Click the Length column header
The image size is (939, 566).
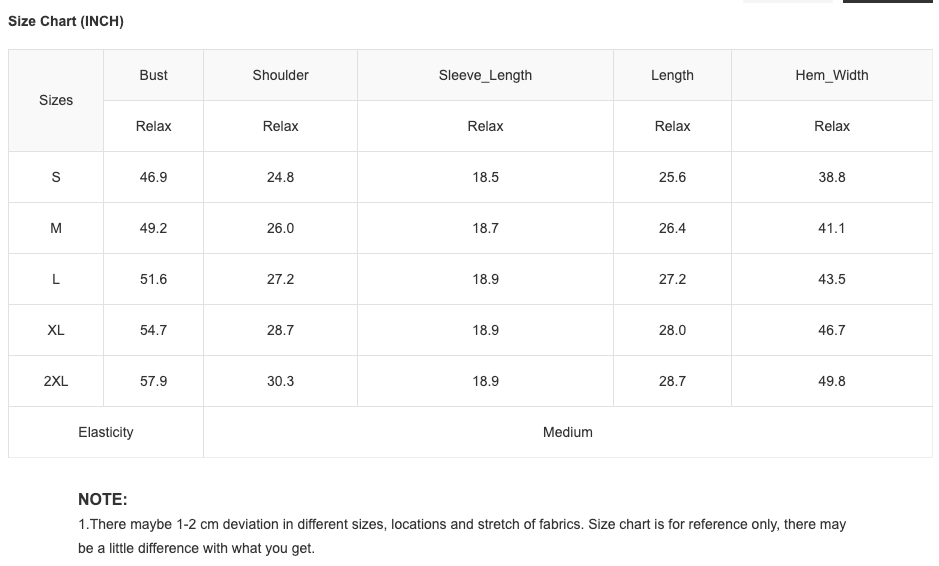click(x=672, y=75)
